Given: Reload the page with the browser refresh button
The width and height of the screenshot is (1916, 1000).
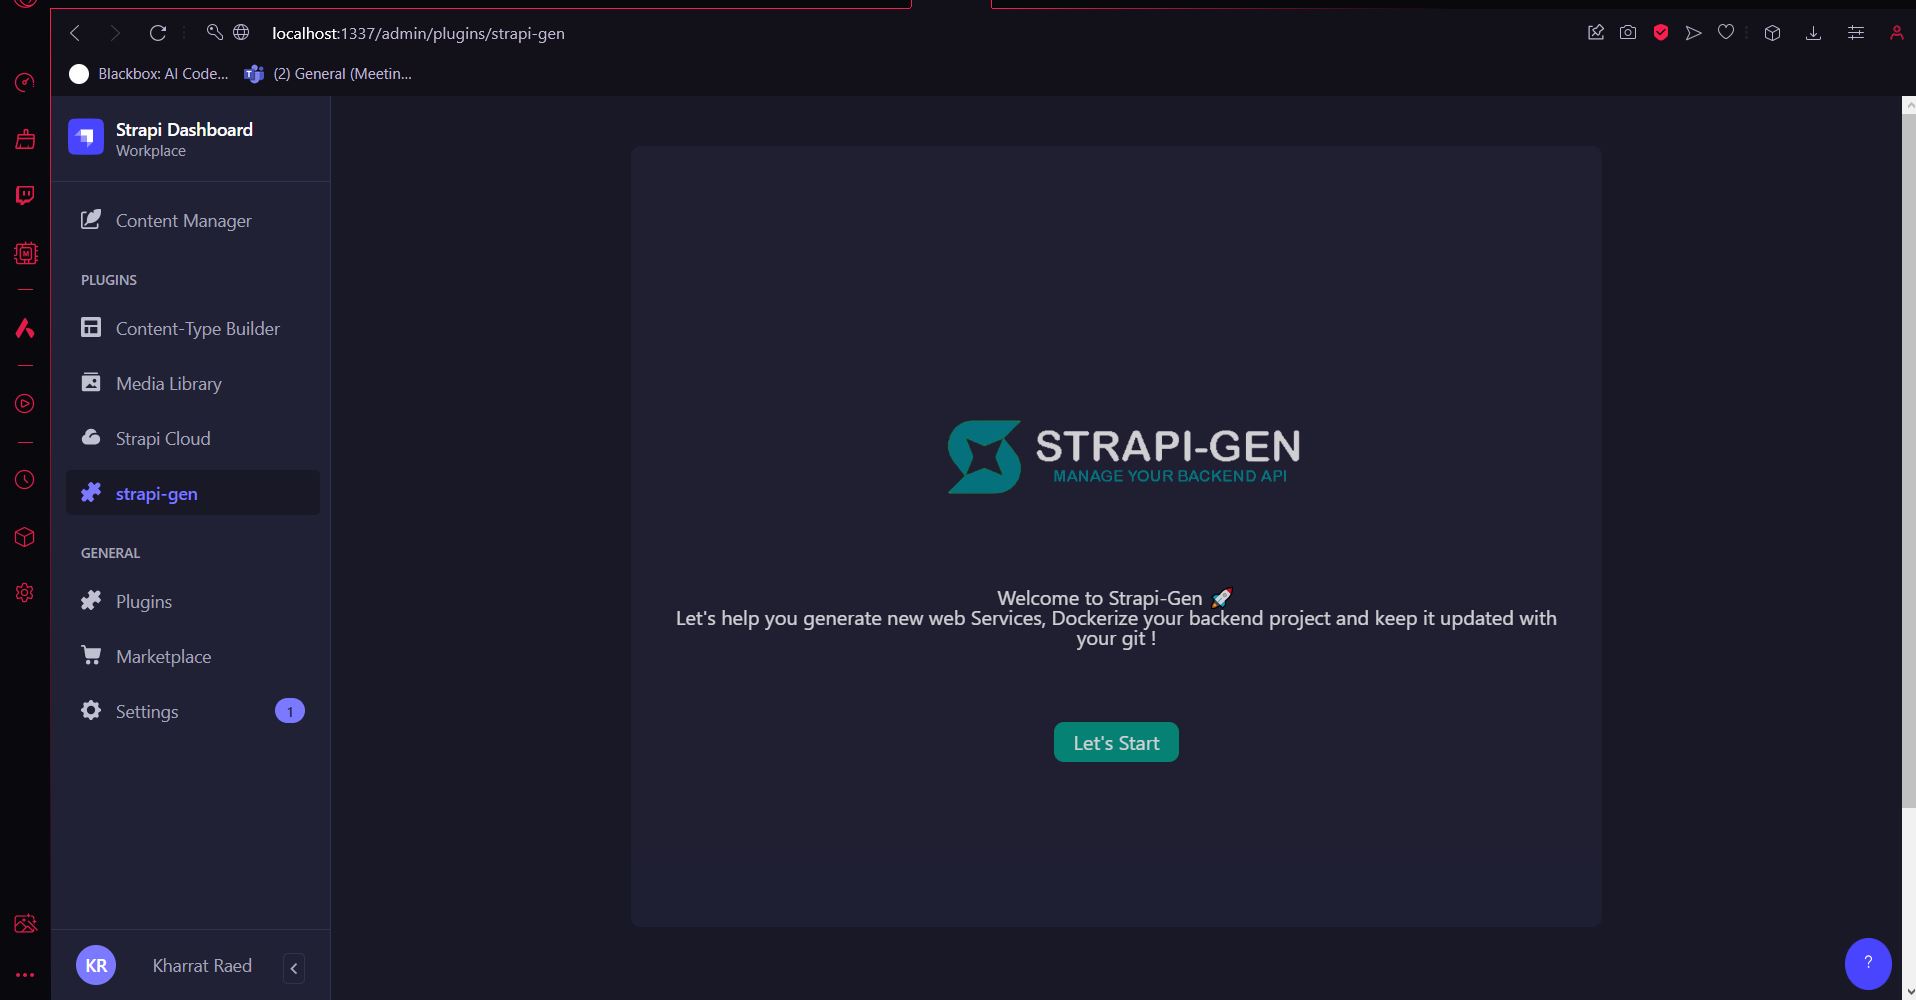Looking at the screenshot, I should pos(158,33).
